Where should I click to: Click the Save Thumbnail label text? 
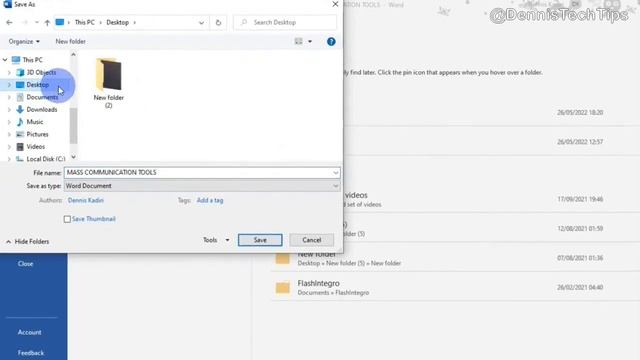click(93, 219)
